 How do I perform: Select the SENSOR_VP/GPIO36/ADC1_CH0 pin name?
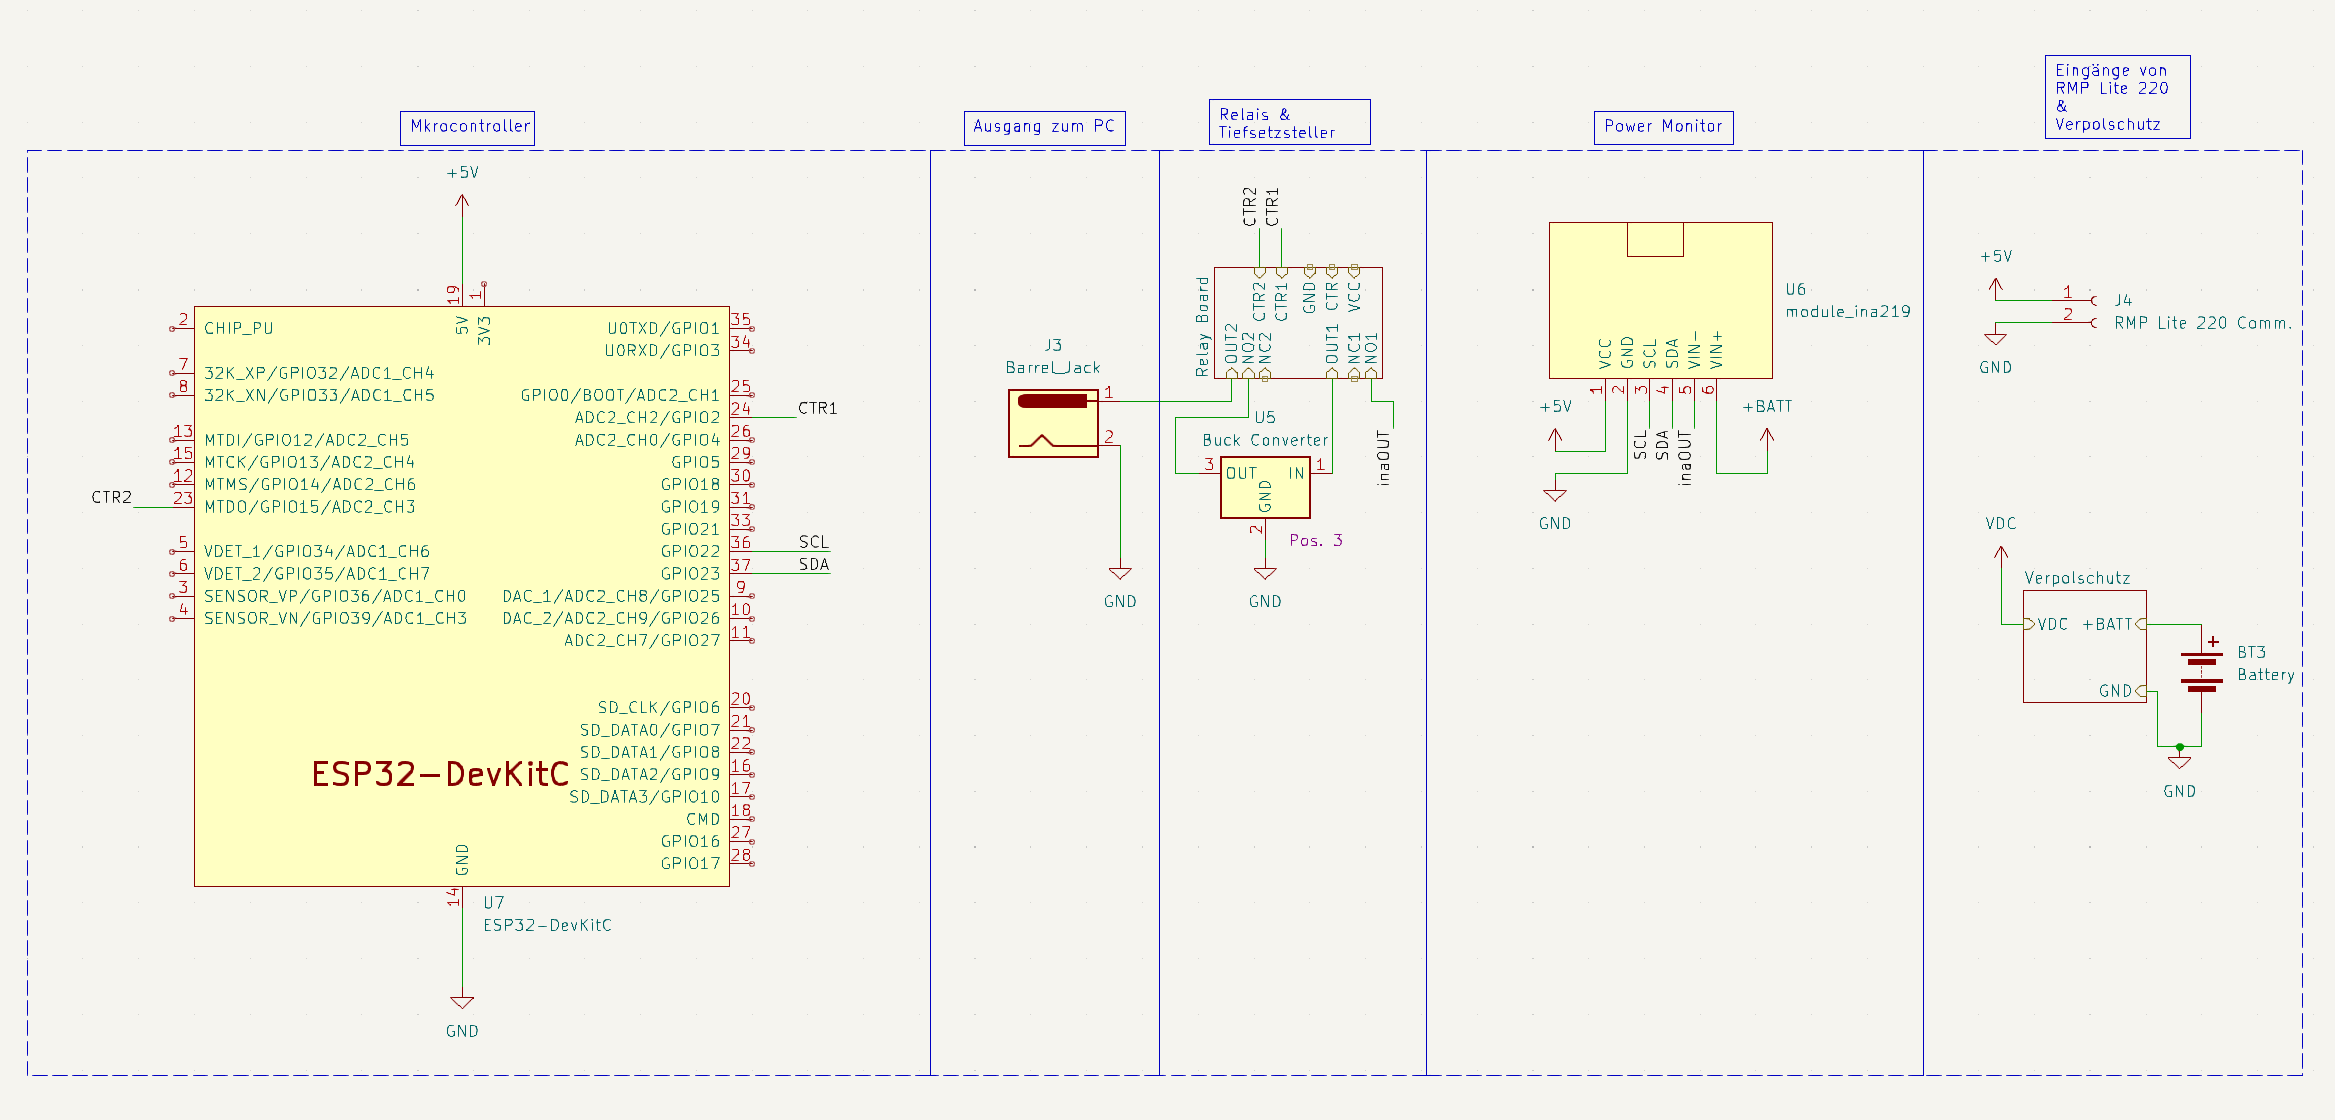point(335,596)
